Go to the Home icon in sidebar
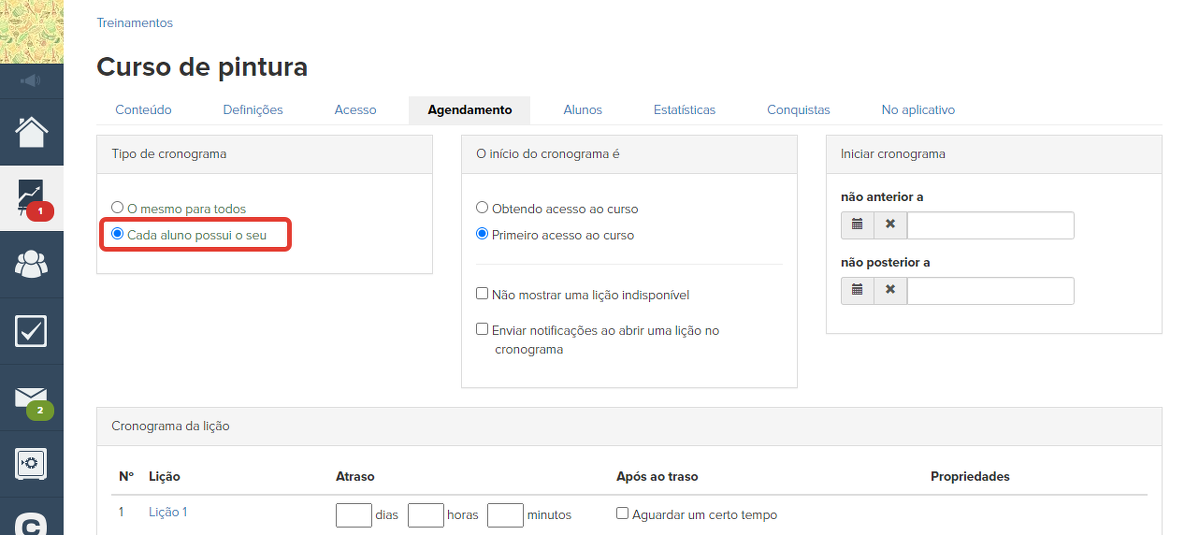The height and width of the screenshot is (535, 1199). pyautogui.click(x=31, y=132)
